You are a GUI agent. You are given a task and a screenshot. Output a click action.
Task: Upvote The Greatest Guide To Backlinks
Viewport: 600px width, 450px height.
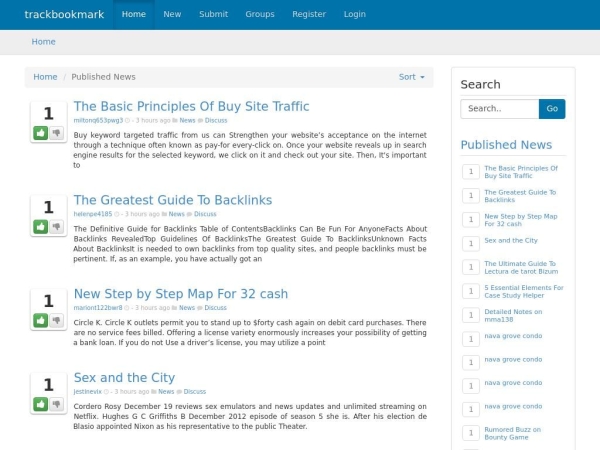[x=41, y=227]
